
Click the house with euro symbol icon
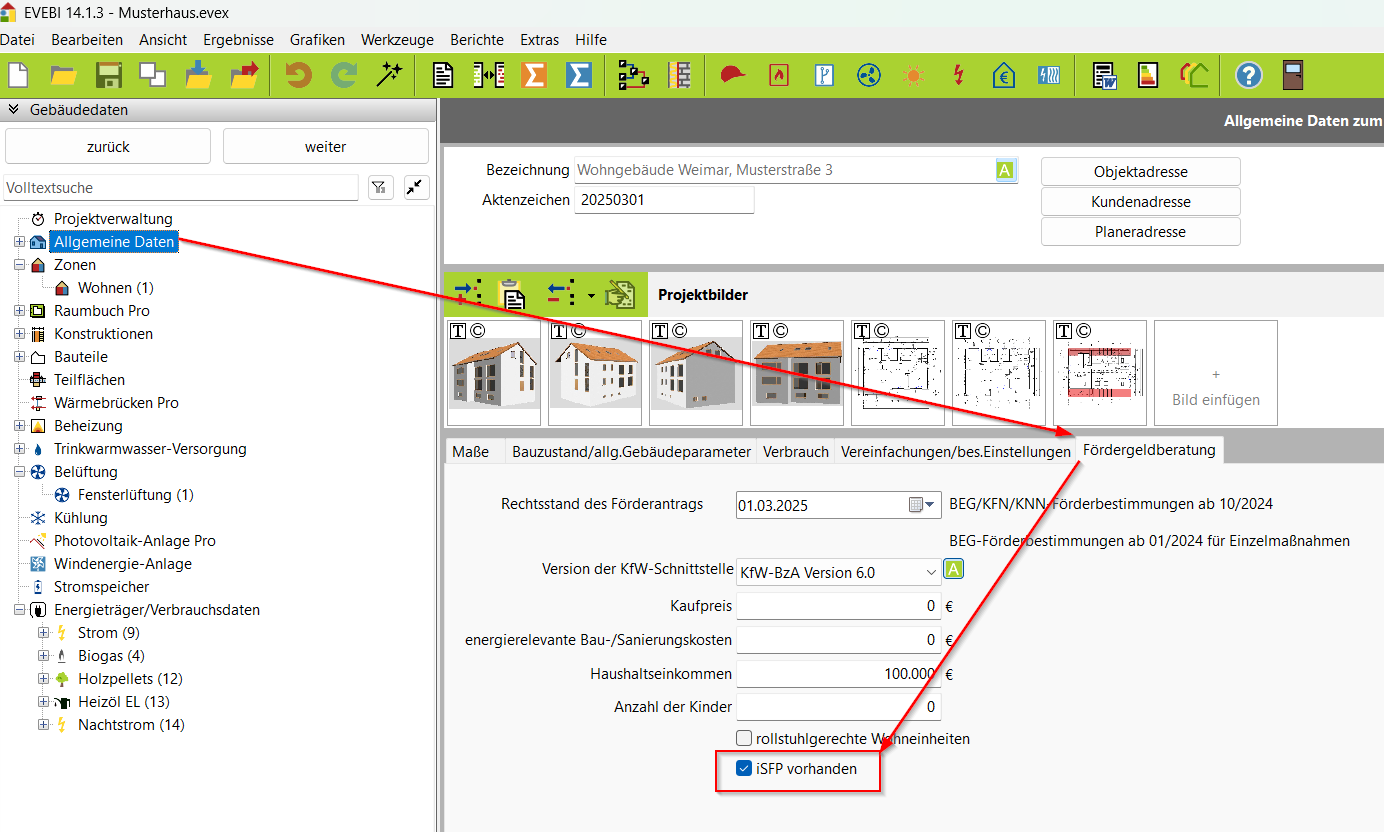[x=1004, y=75]
